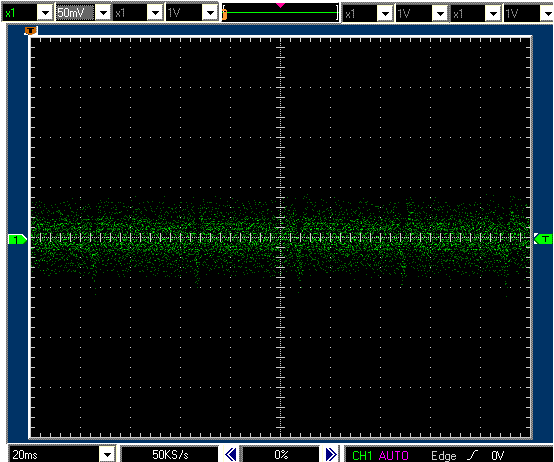
Task: Click the 0V trigger level field
Action: [x=497, y=455]
